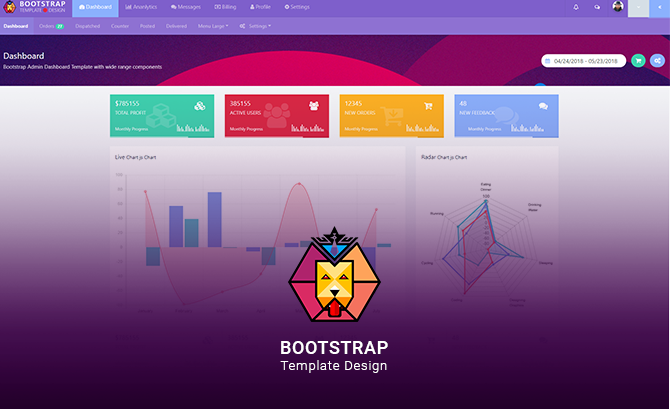Screen dimensions: 670x409
Task: Click the mini bar chart on New Orders card
Action: click(x=422, y=127)
